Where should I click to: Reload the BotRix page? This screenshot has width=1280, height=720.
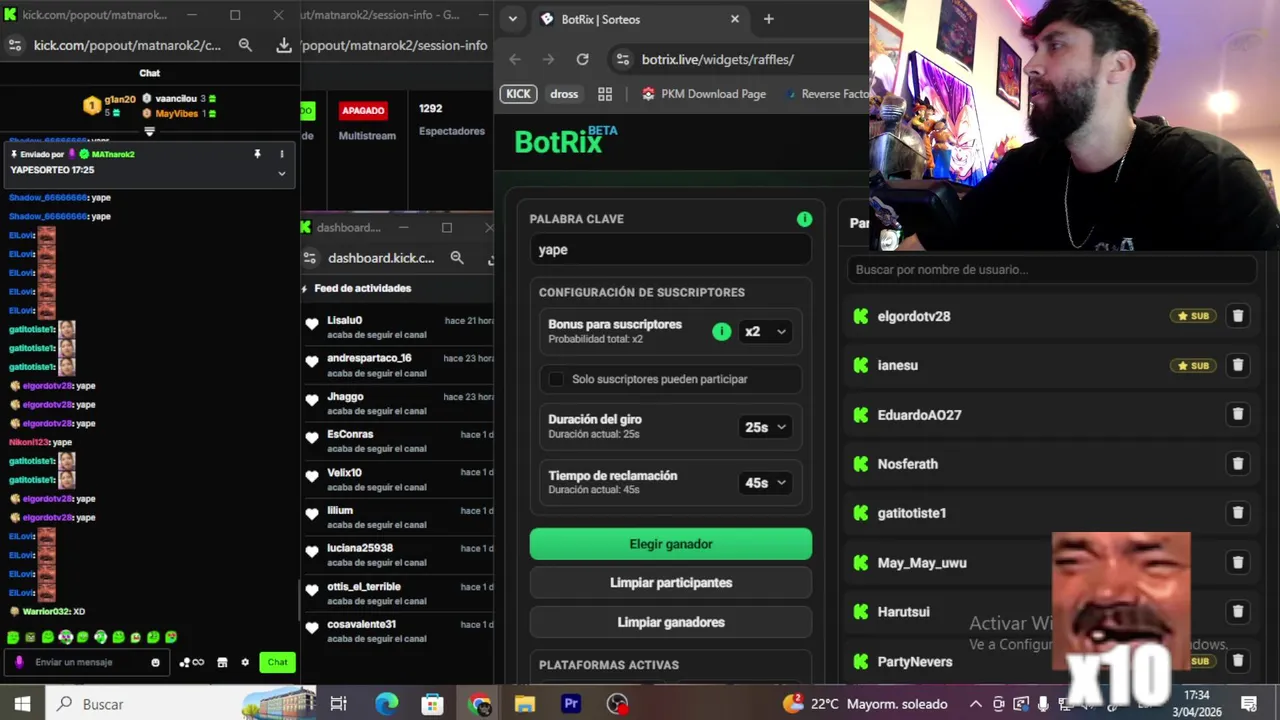(x=582, y=59)
